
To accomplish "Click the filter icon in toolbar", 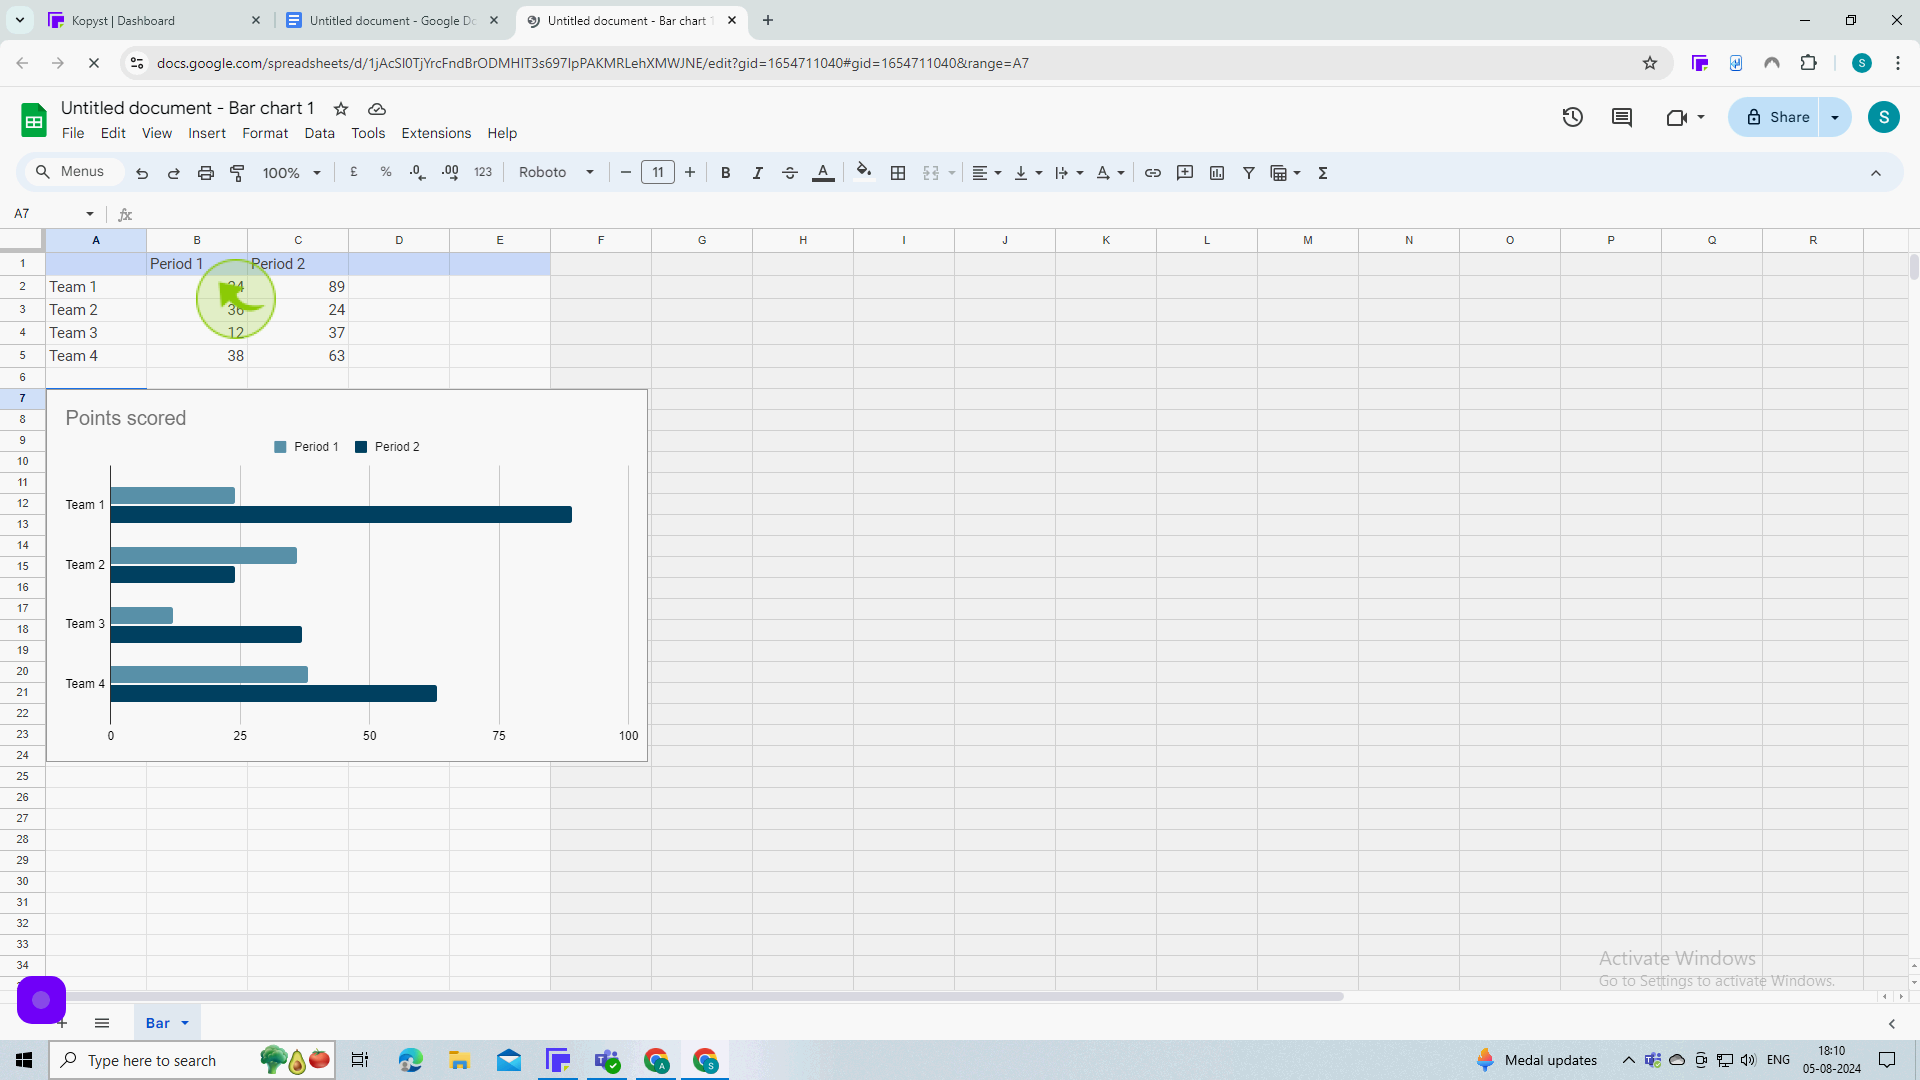I will click(x=1247, y=173).
